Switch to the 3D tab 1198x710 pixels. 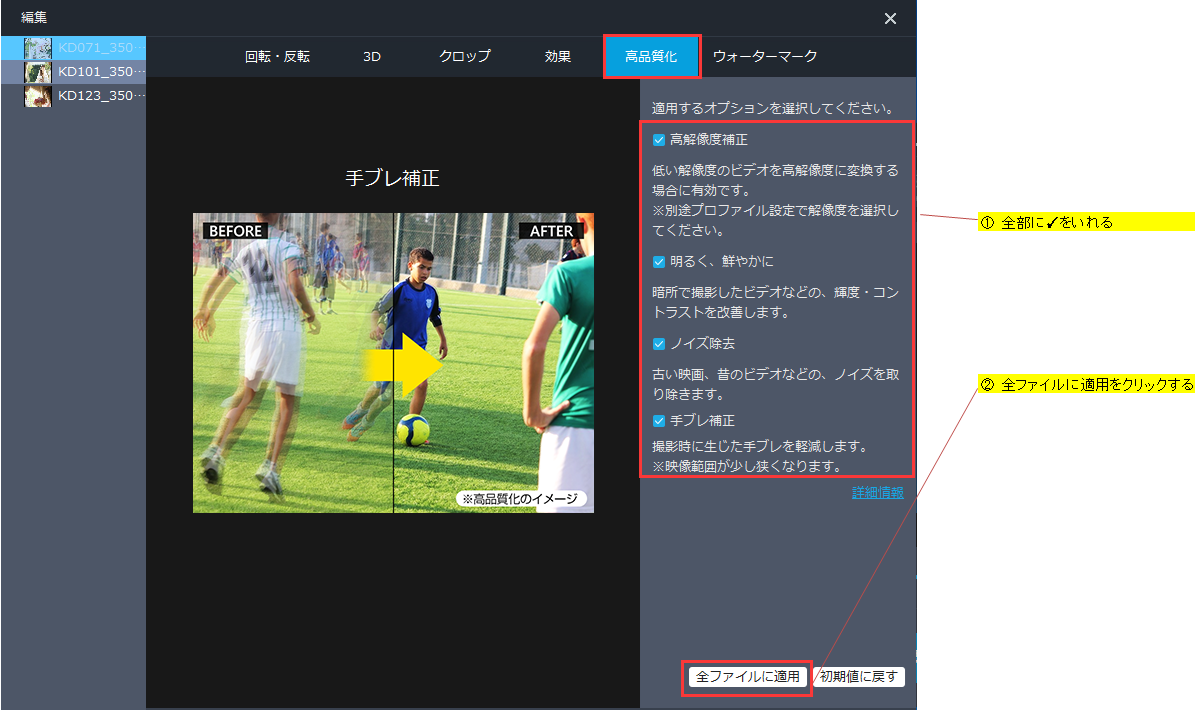[371, 57]
